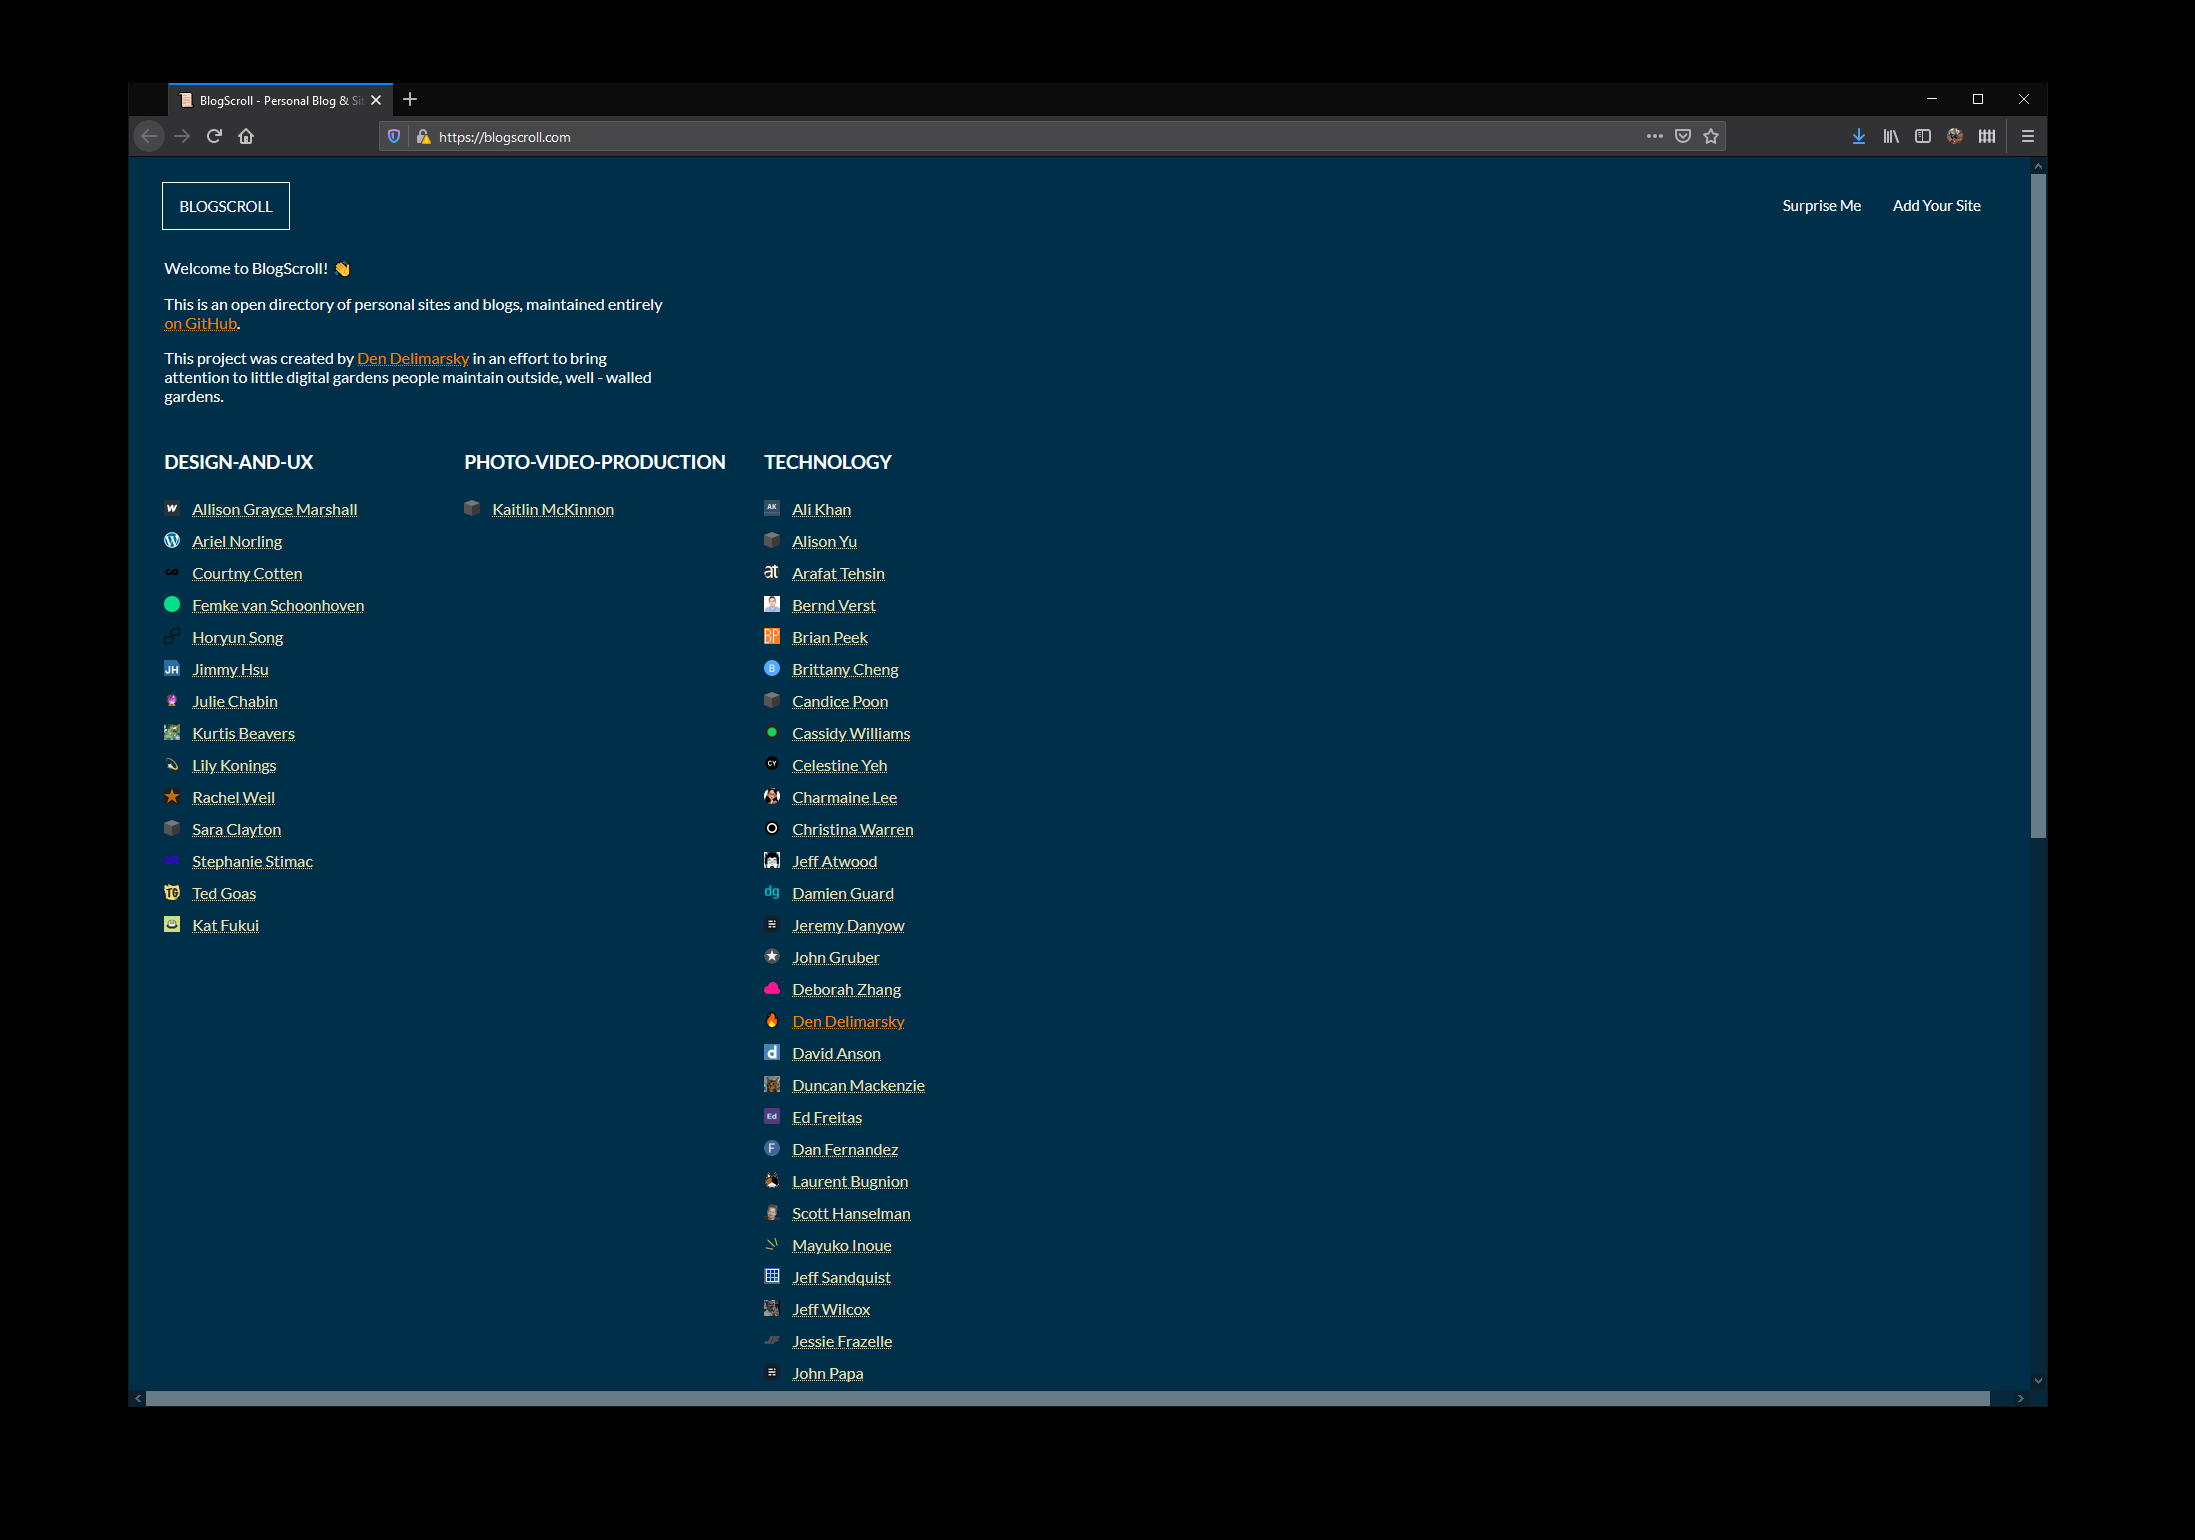This screenshot has width=2195, height=1540.
Task: Click the 'dg' favicon beside Damien Guard
Action: tap(772, 893)
